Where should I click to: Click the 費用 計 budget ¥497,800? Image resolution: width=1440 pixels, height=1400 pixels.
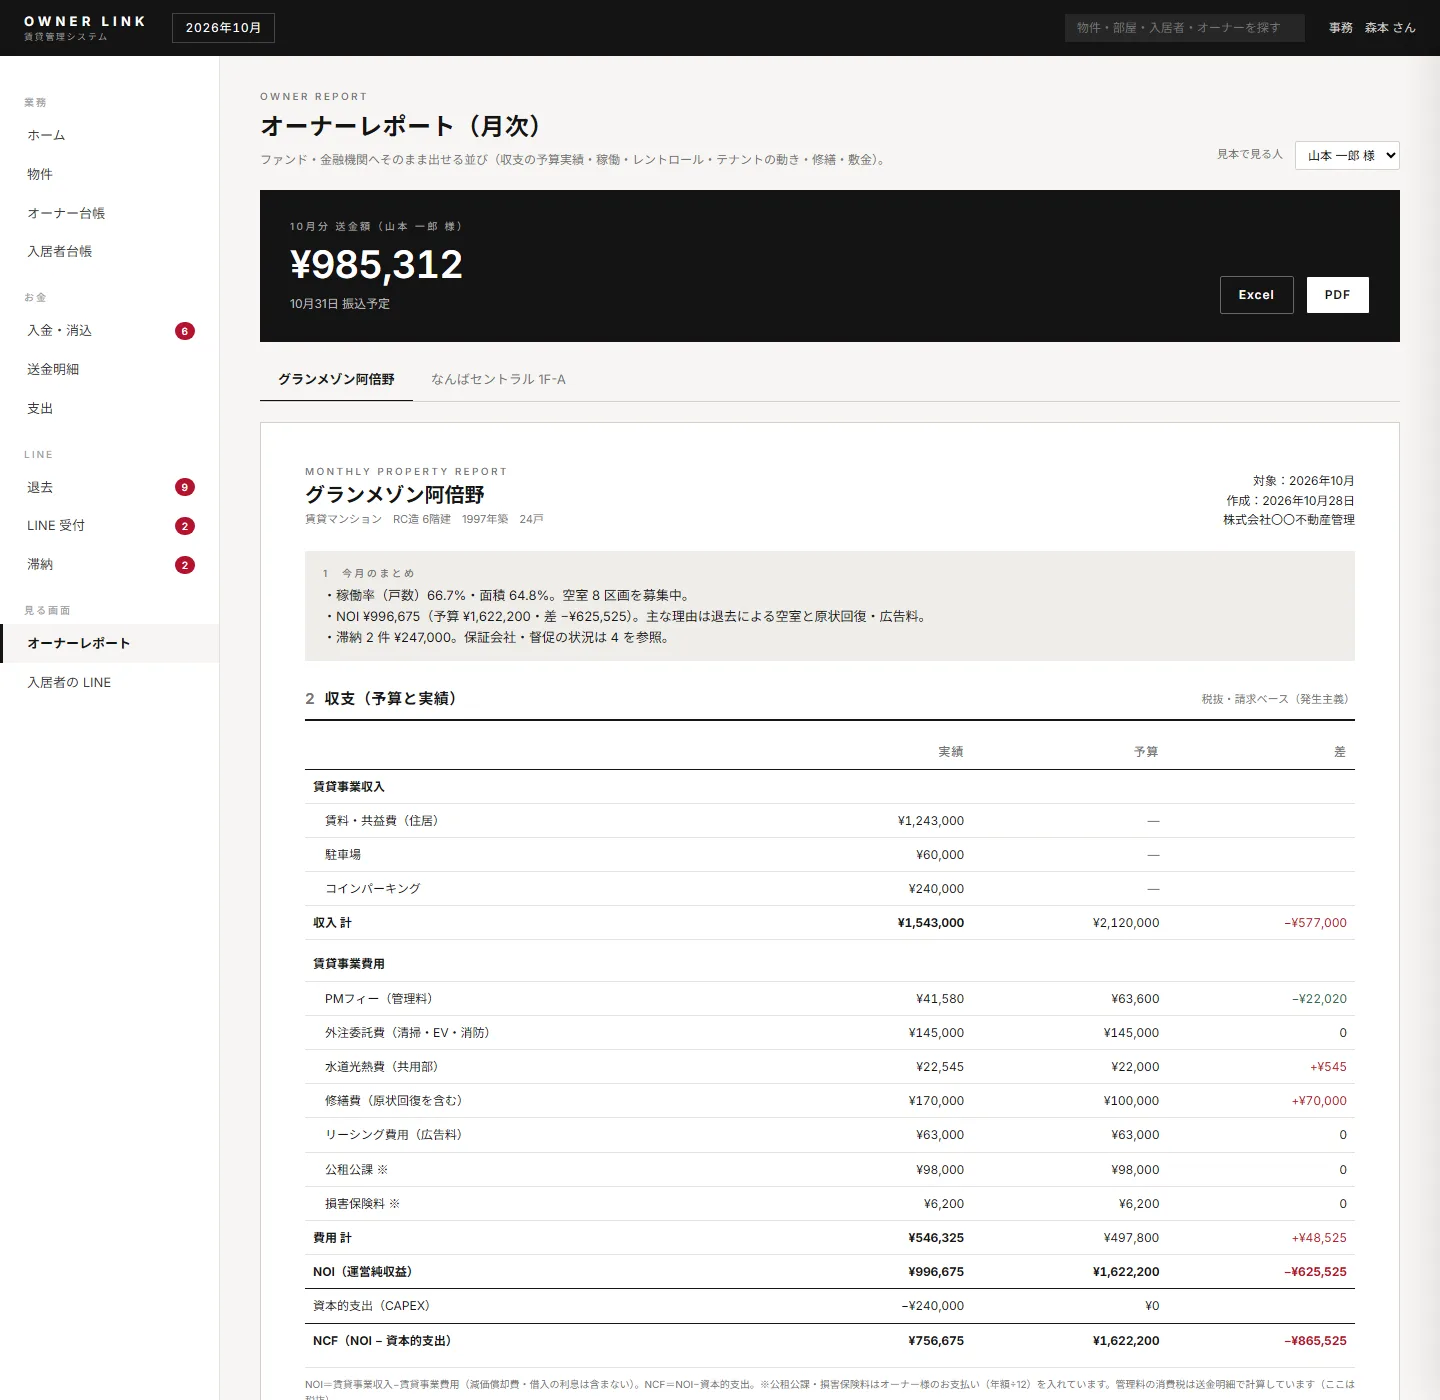point(1131,1238)
